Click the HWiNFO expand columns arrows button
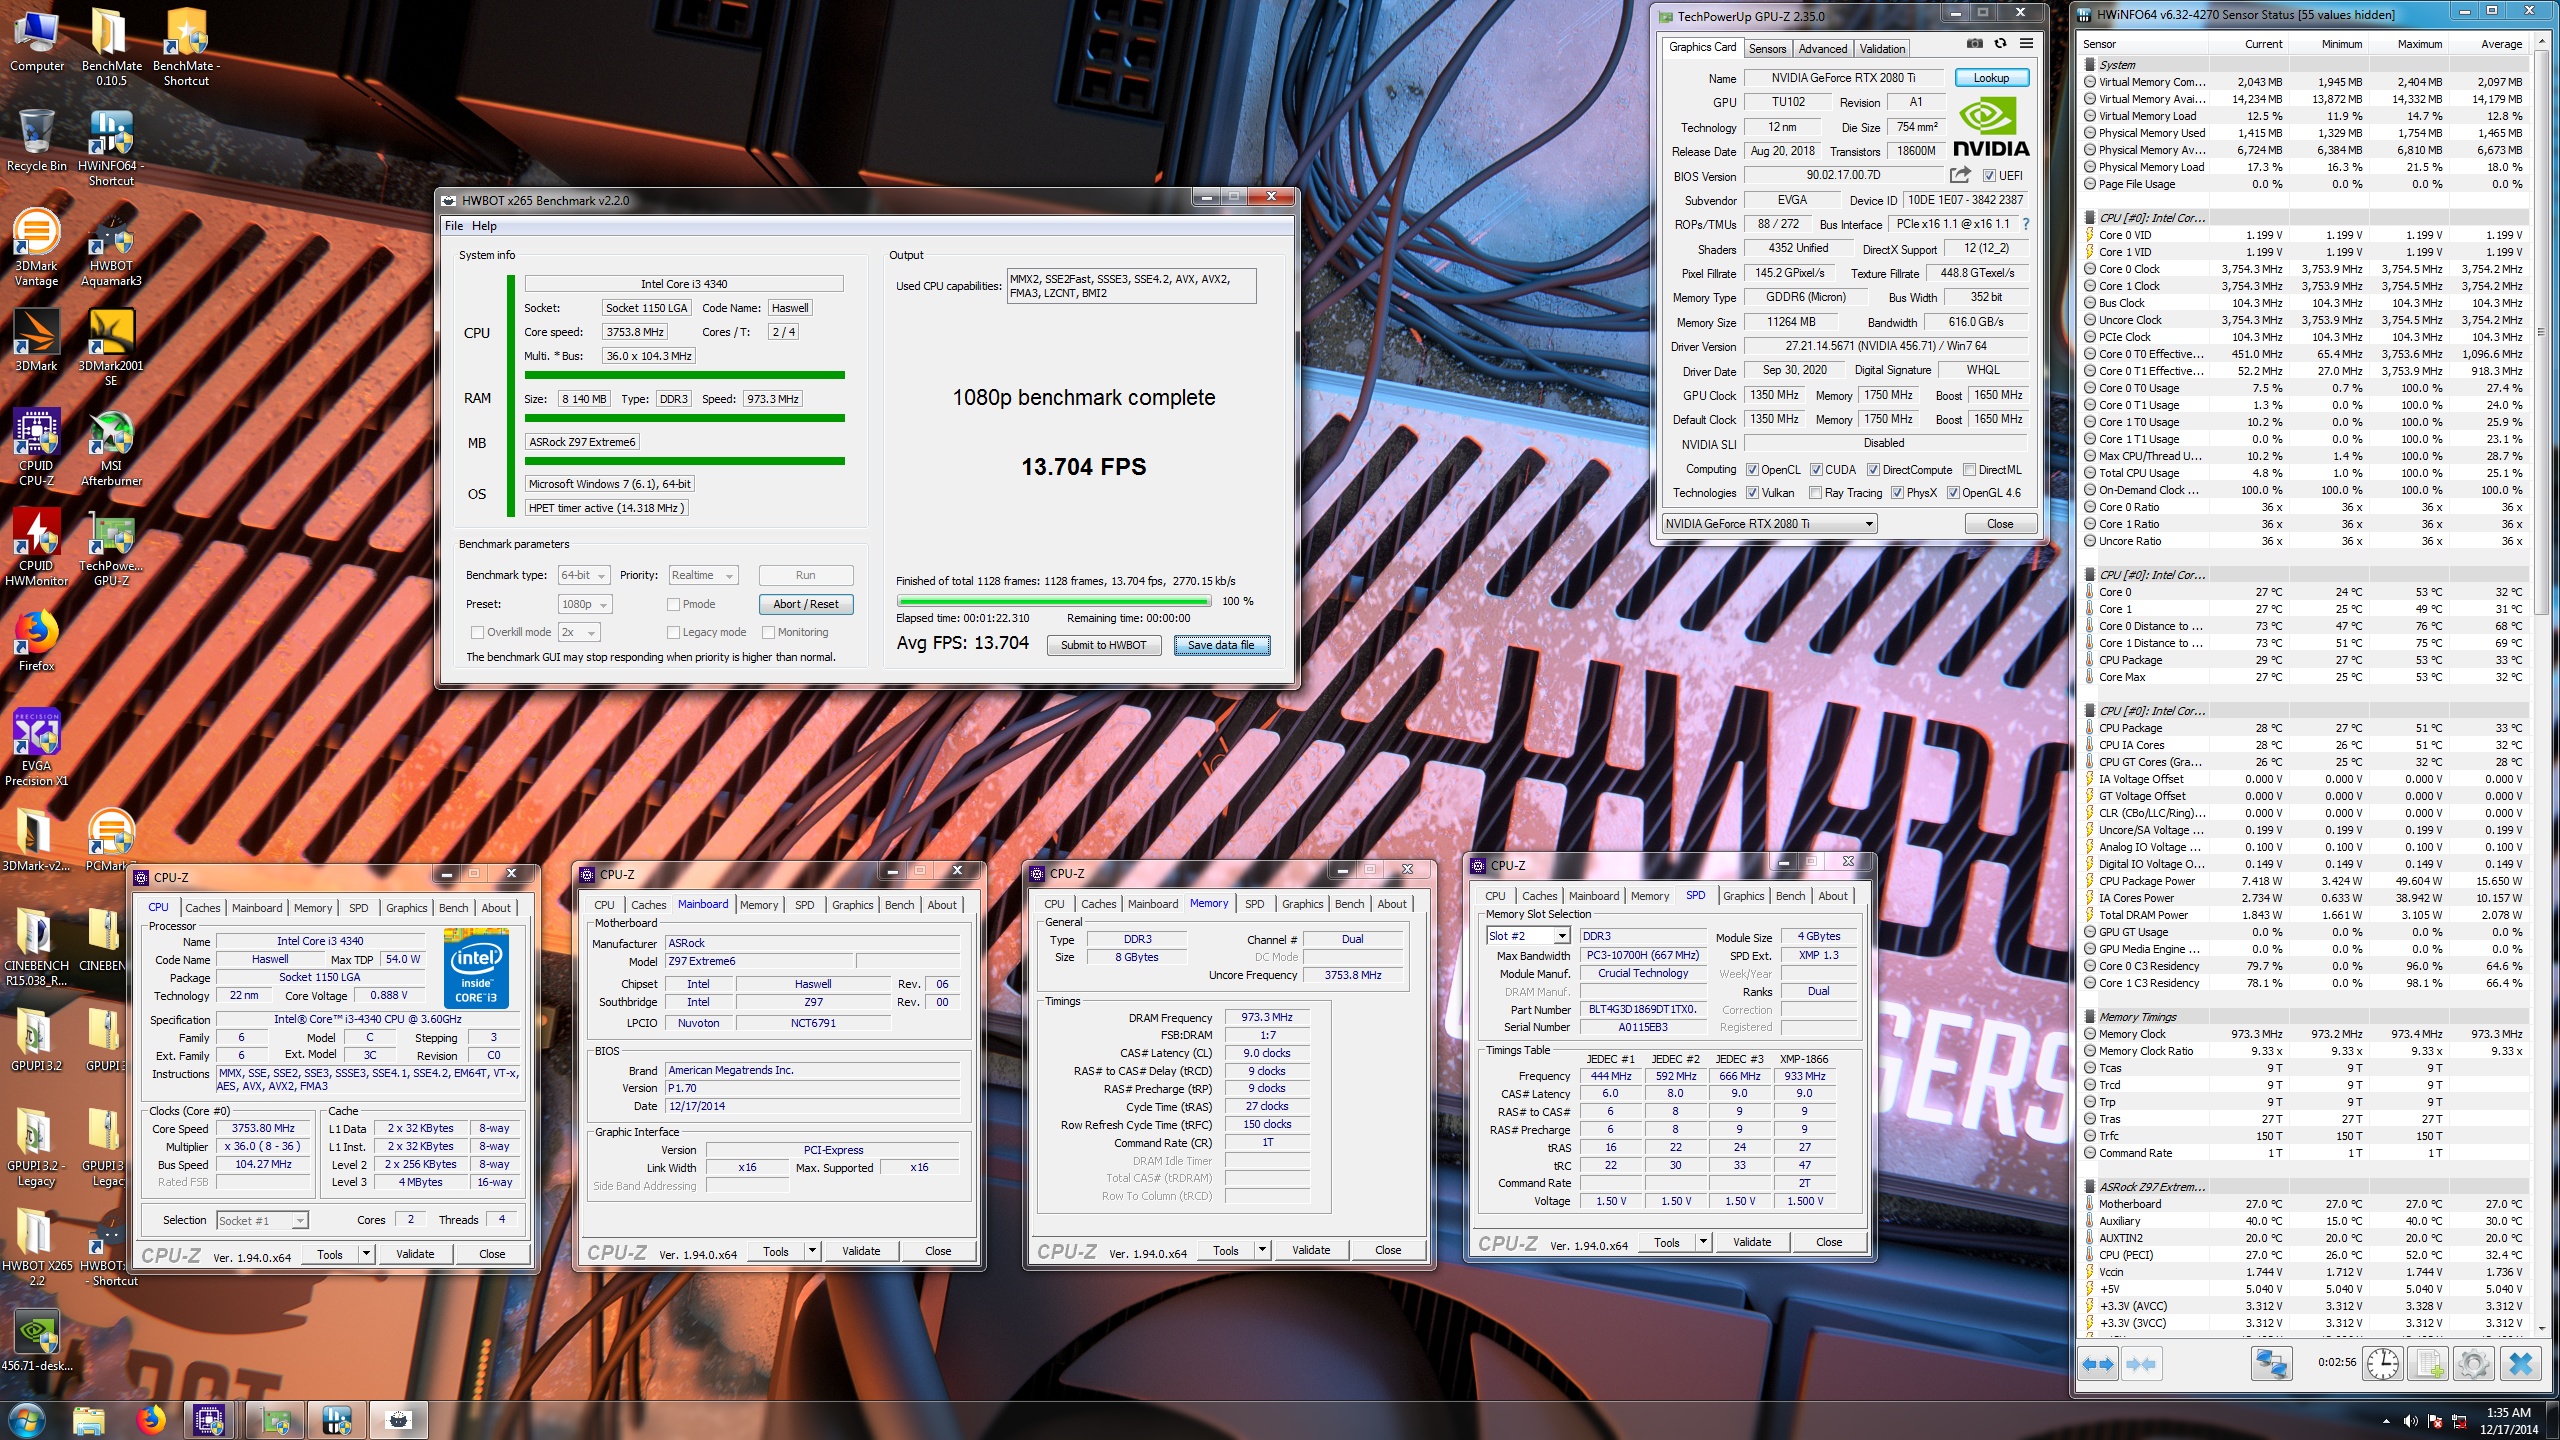The width and height of the screenshot is (2560, 1440). [x=2098, y=1364]
